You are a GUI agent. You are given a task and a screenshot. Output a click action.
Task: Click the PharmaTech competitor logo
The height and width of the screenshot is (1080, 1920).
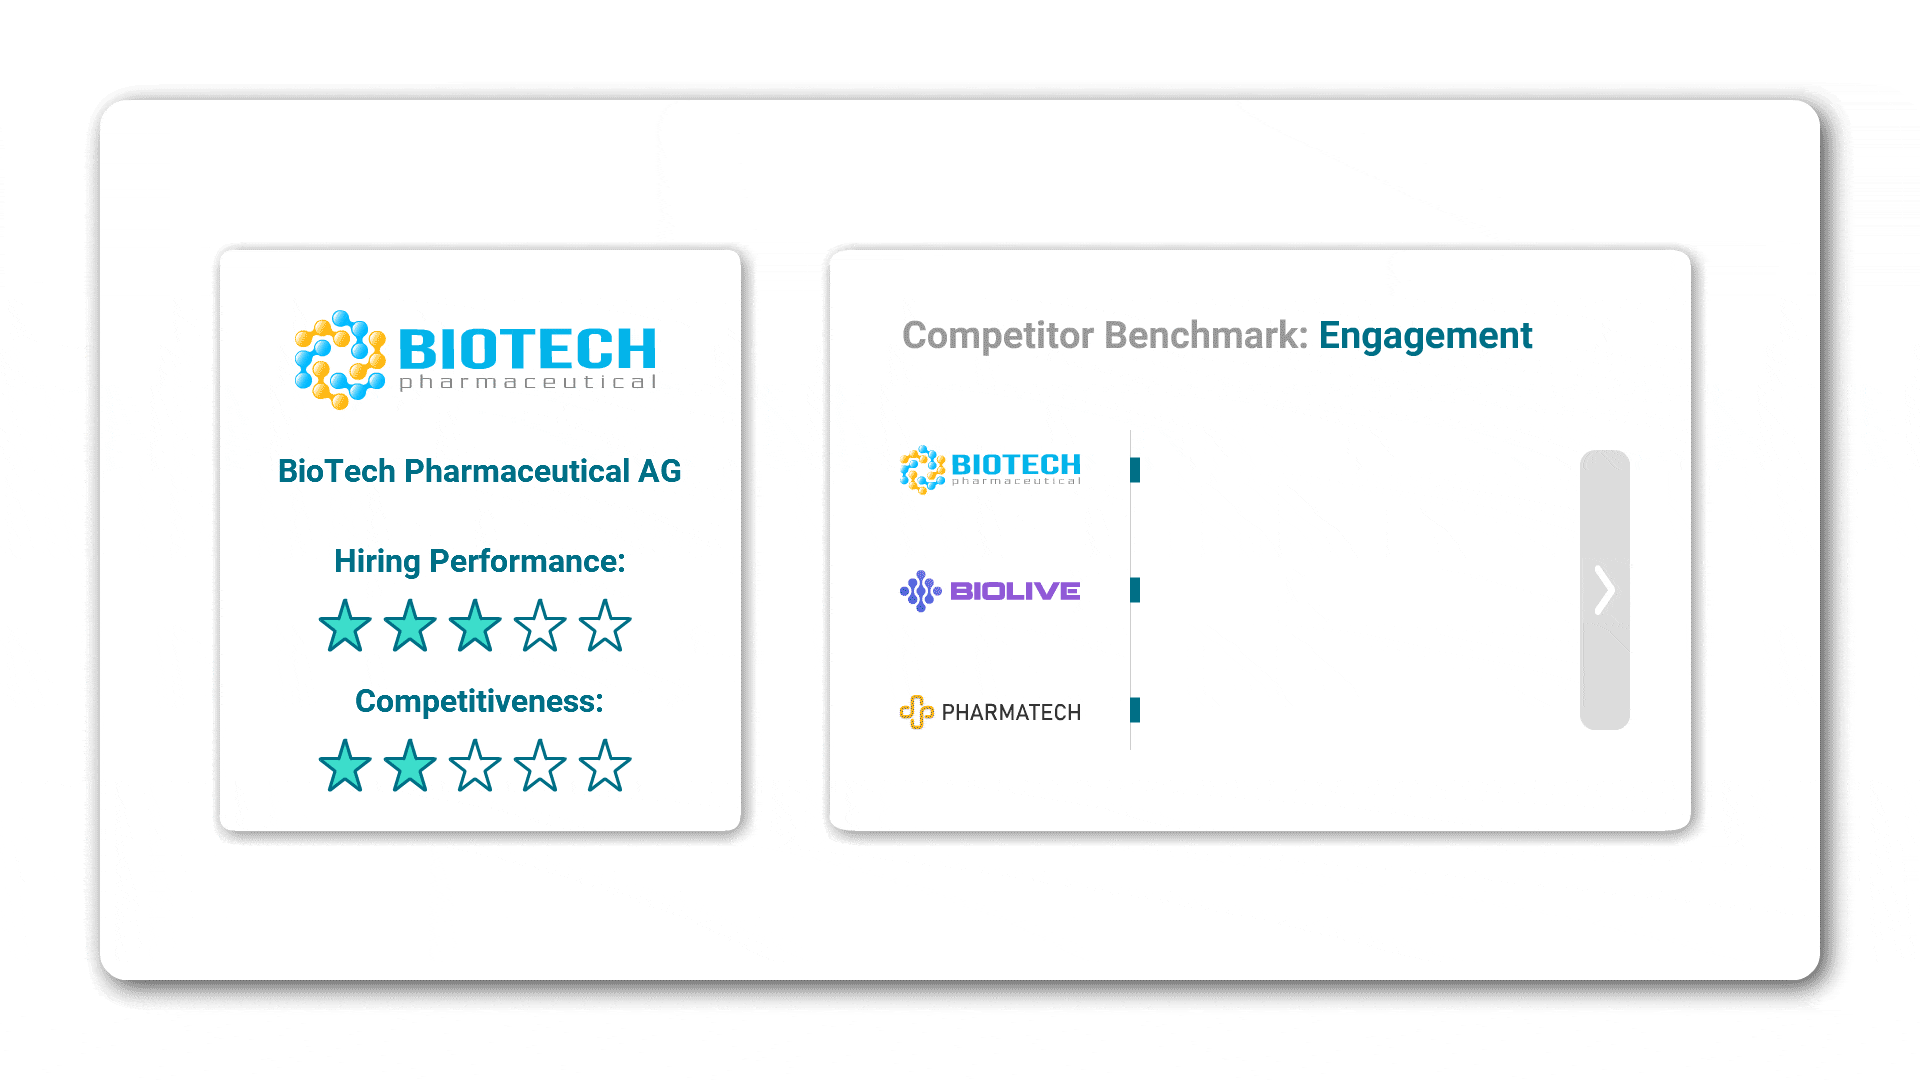[990, 712]
